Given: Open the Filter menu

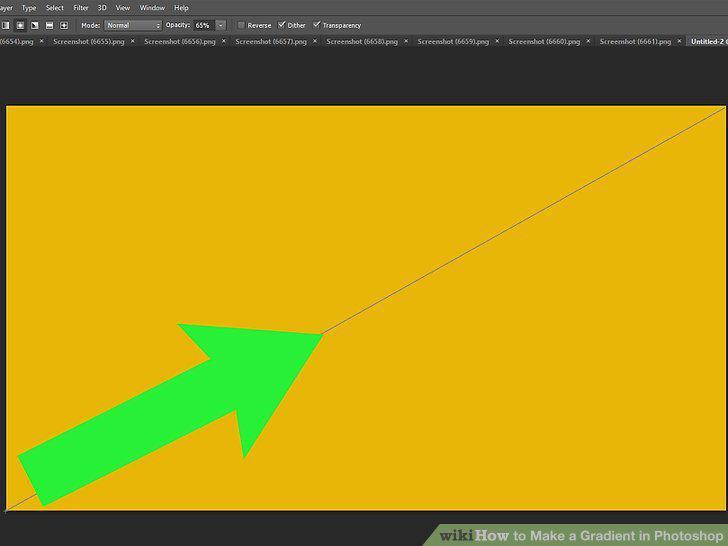Looking at the screenshot, I should point(81,8).
